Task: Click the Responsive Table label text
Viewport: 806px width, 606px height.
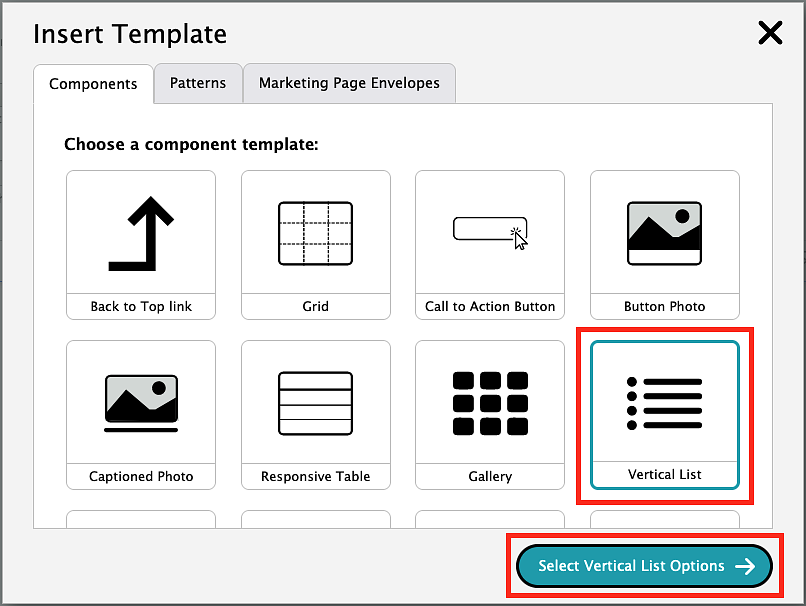Action: coord(315,476)
